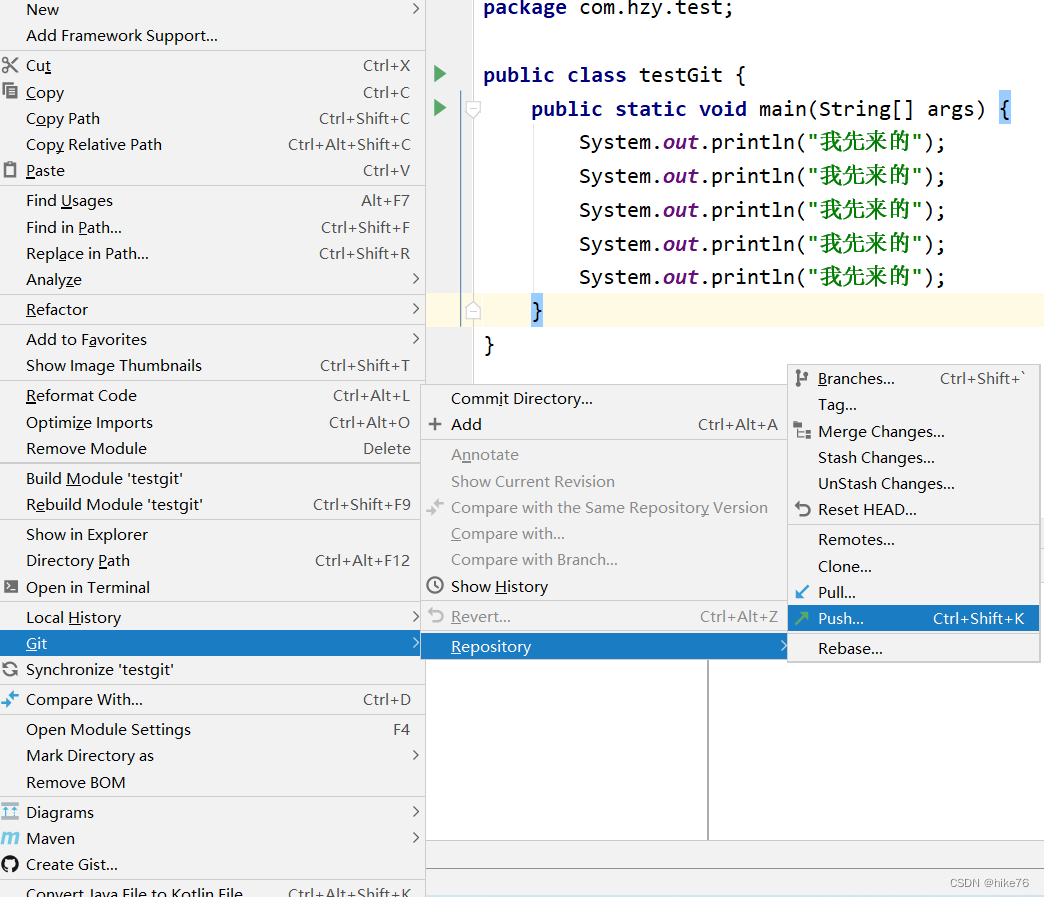Image resolution: width=1044 pixels, height=897 pixels.
Task: Expand the Maven submenu
Action: pos(415,837)
